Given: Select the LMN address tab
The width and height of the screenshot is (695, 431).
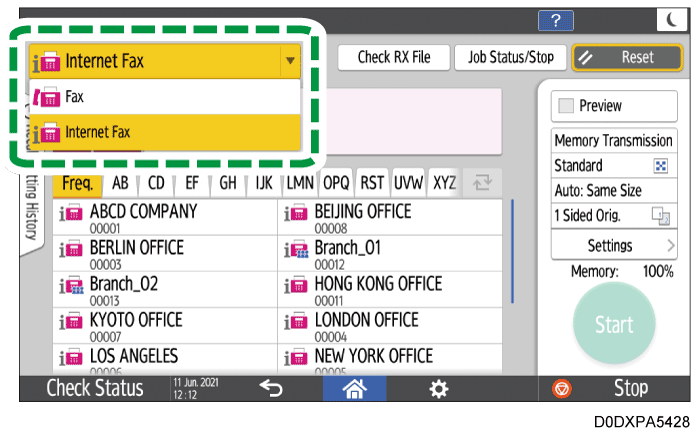Looking at the screenshot, I should [300, 183].
